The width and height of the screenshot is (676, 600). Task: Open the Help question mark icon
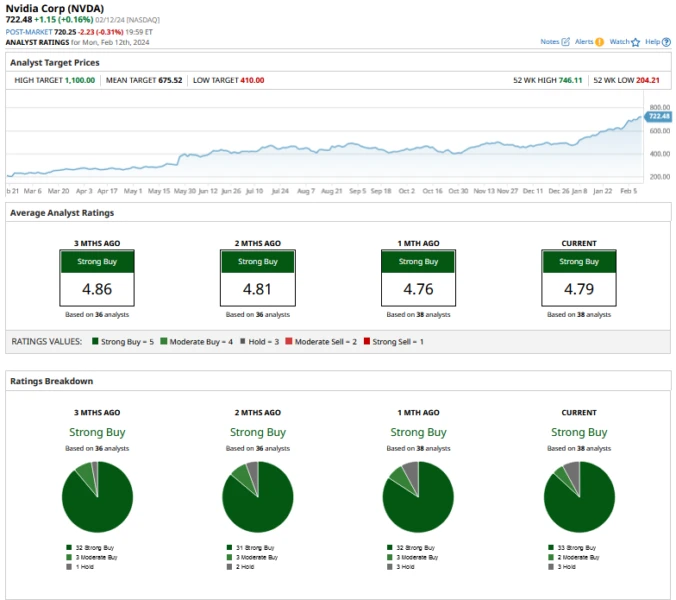coord(666,42)
